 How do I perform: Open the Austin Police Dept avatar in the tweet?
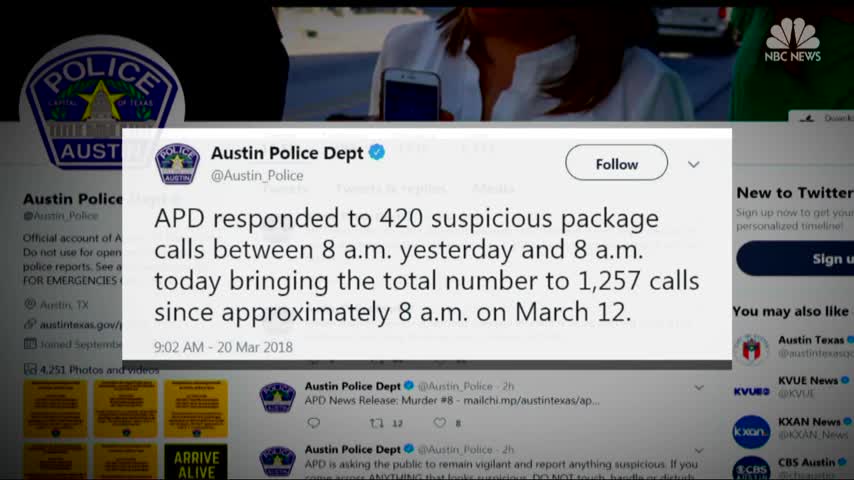[x=177, y=163]
